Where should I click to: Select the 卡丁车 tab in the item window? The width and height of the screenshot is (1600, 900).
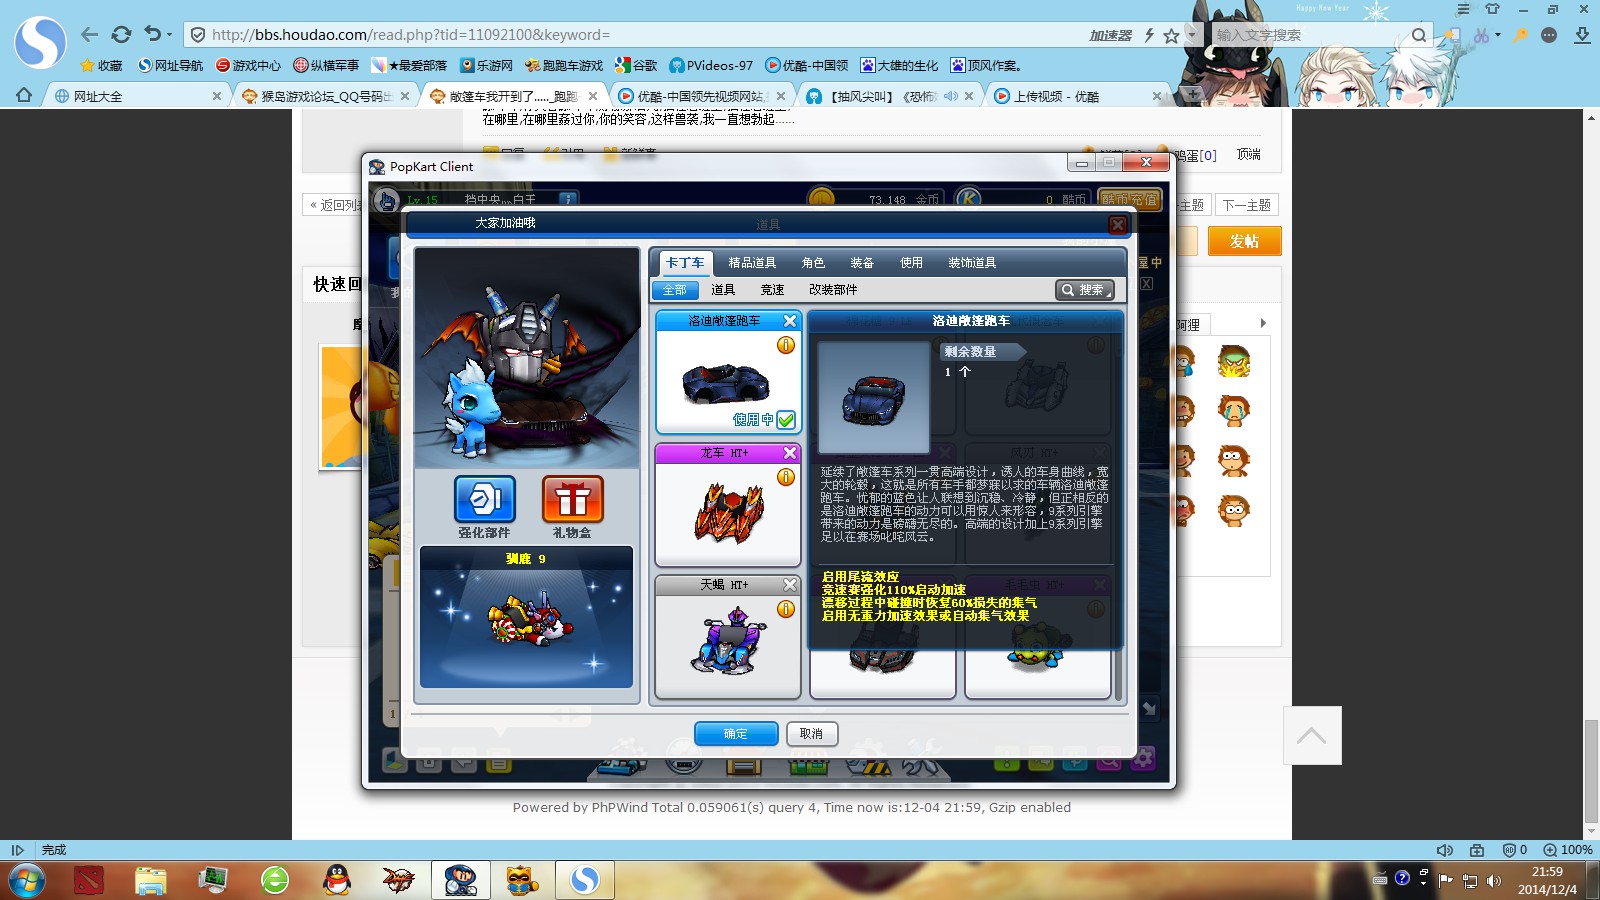(x=685, y=262)
